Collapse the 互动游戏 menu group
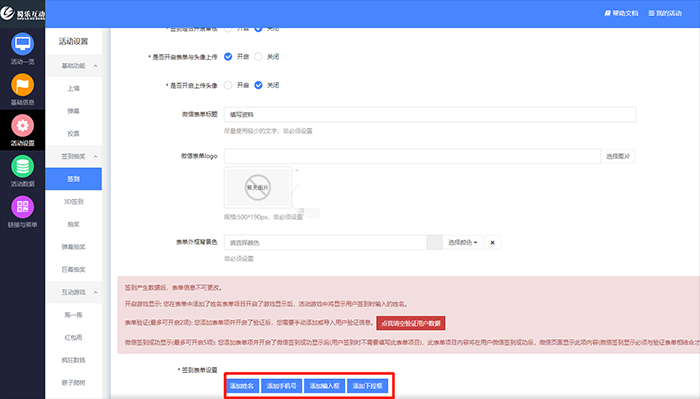Screen dimensions: 700x399 74,292
